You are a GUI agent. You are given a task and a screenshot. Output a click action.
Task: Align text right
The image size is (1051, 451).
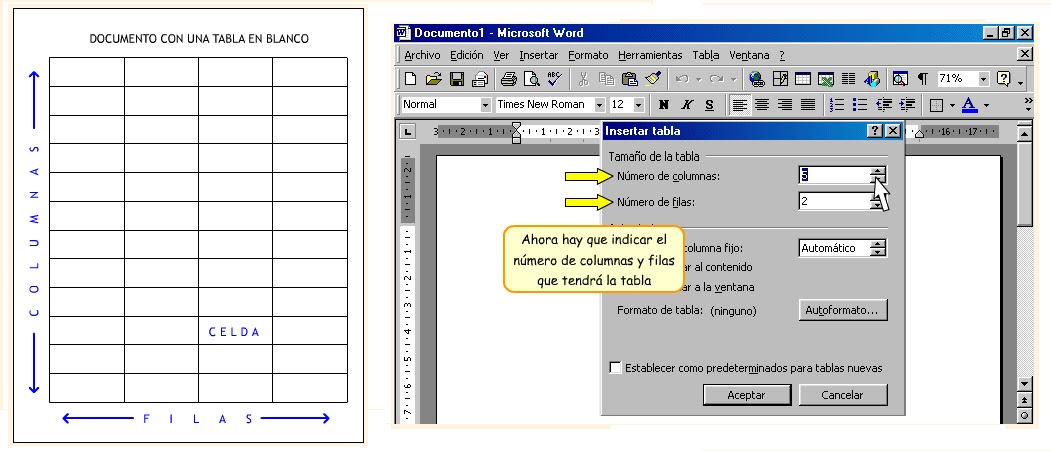[785, 105]
